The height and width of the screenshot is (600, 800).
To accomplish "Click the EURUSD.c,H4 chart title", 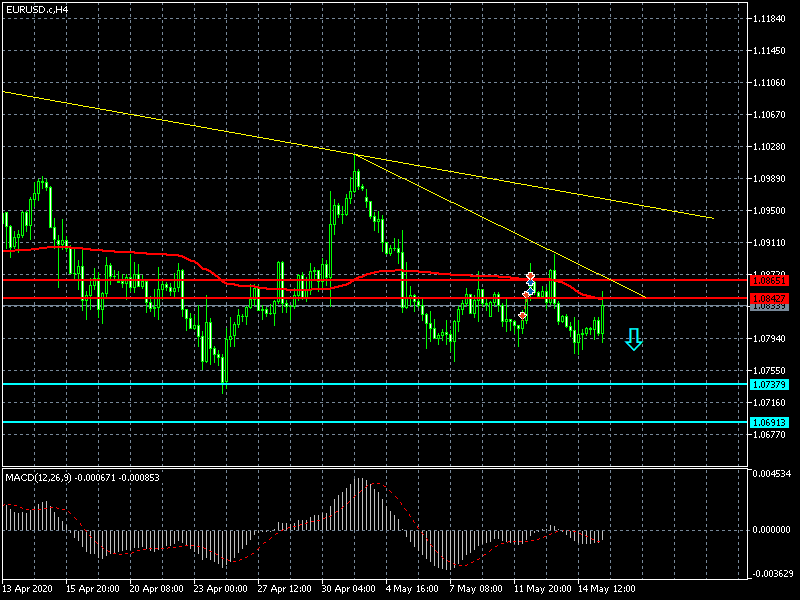I will click(x=37, y=9).
